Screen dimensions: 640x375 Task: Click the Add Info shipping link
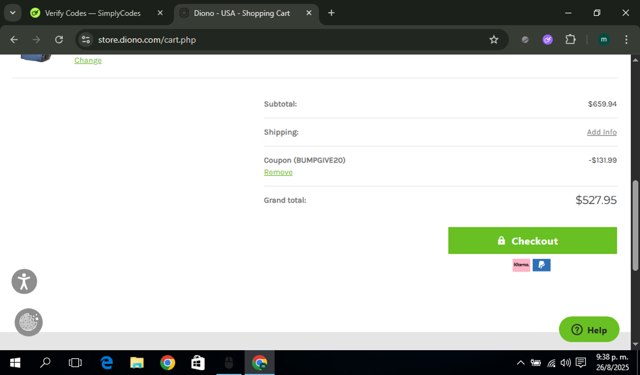pyautogui.click(x=602, y=132)
